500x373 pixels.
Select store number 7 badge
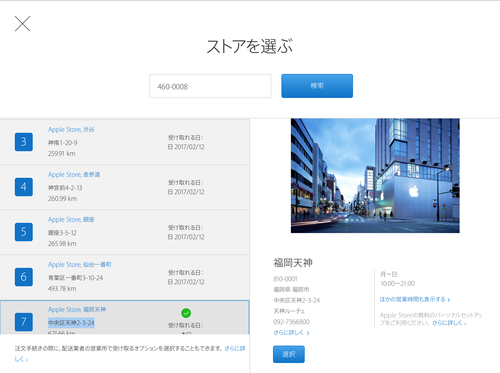click(24, 322)
